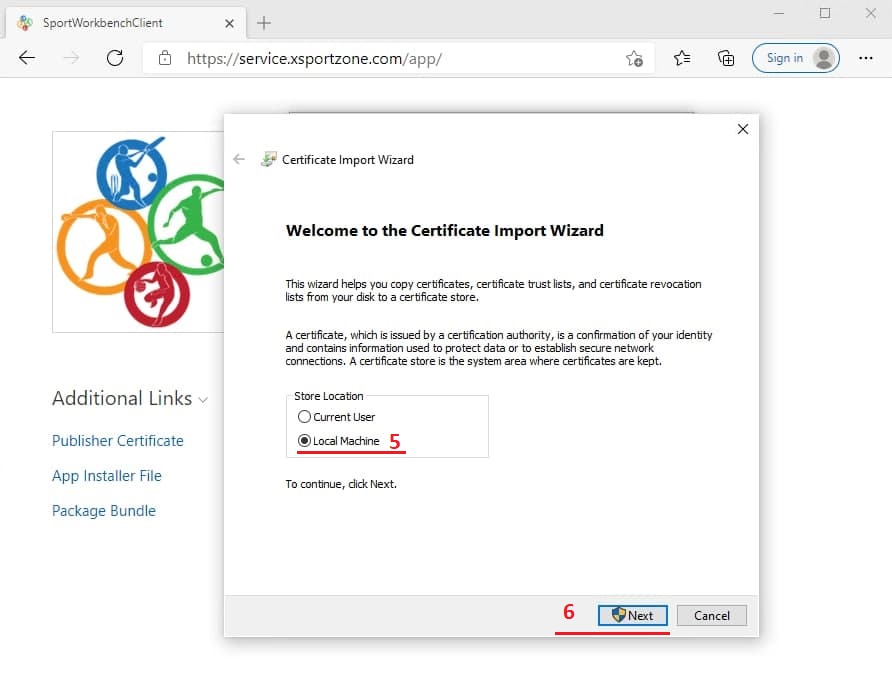Viewport: 892px width, 685px height.
Task: Switch to the SportWorkbenchClient tab
Action: (x=110, y=22)
